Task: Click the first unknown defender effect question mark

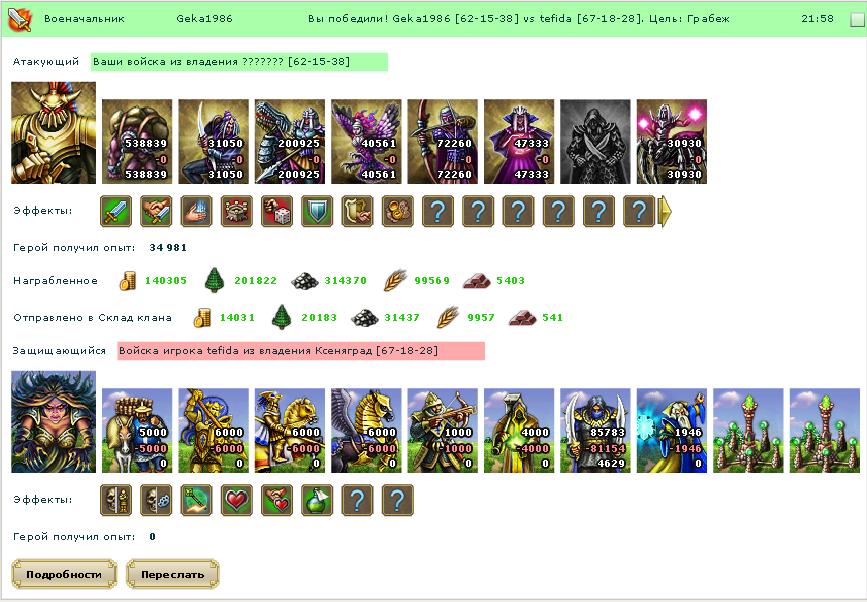Action: coord(358,500)
